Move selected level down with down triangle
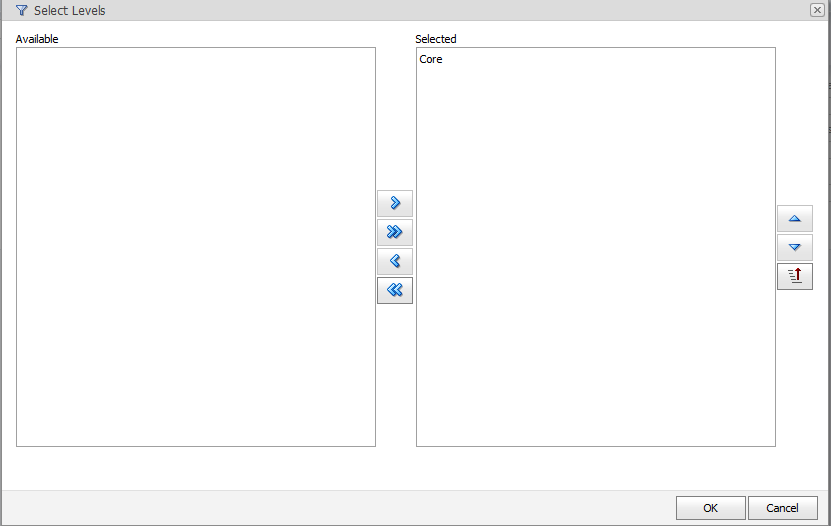Image resolution: width=831 pixels, height=526 pixels. (x=795, y=247)
